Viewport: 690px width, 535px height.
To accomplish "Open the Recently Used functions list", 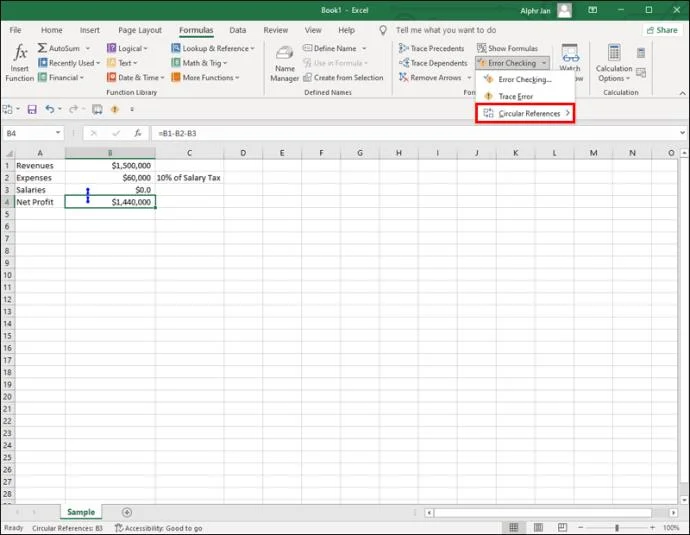I will (x=69, y=63).
